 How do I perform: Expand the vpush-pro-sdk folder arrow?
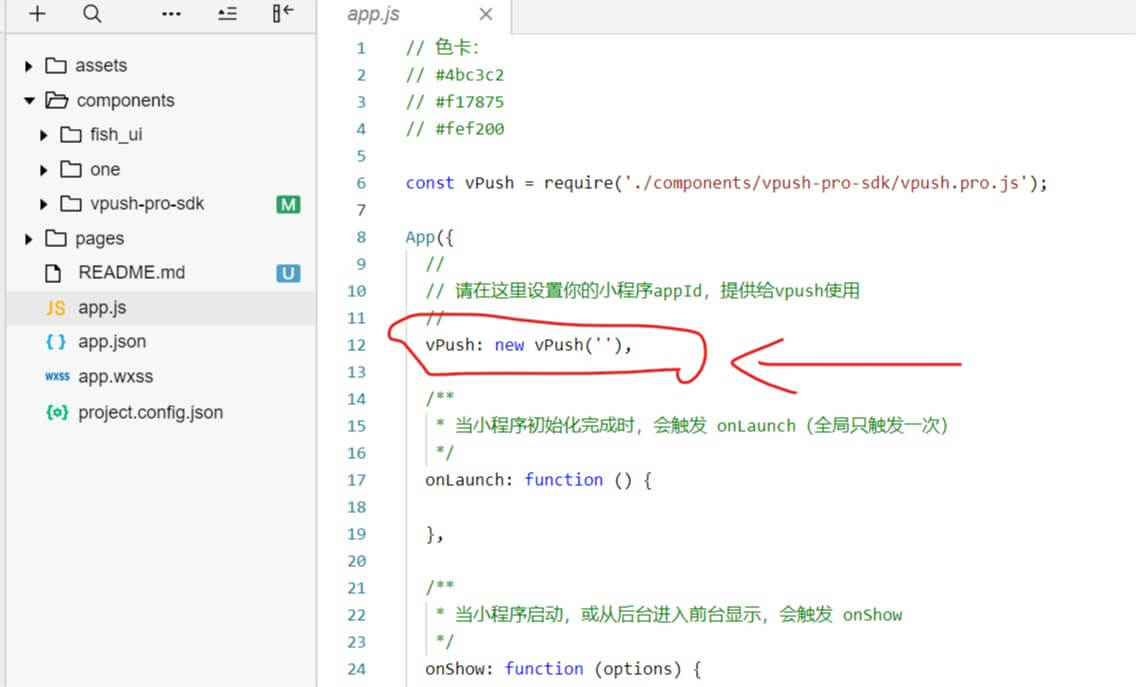click(x=43, y=205)
